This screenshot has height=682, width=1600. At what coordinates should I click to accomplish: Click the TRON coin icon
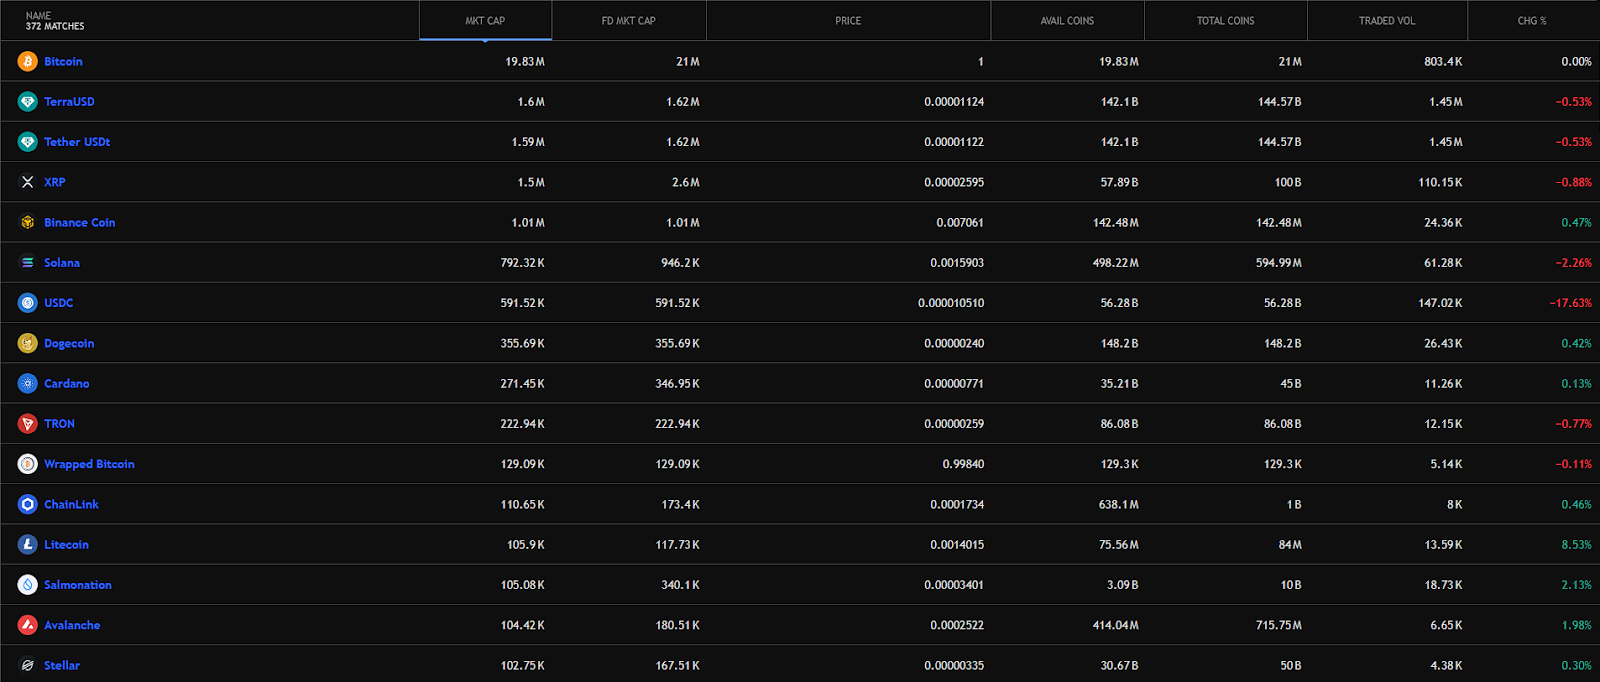click(28, 424)
